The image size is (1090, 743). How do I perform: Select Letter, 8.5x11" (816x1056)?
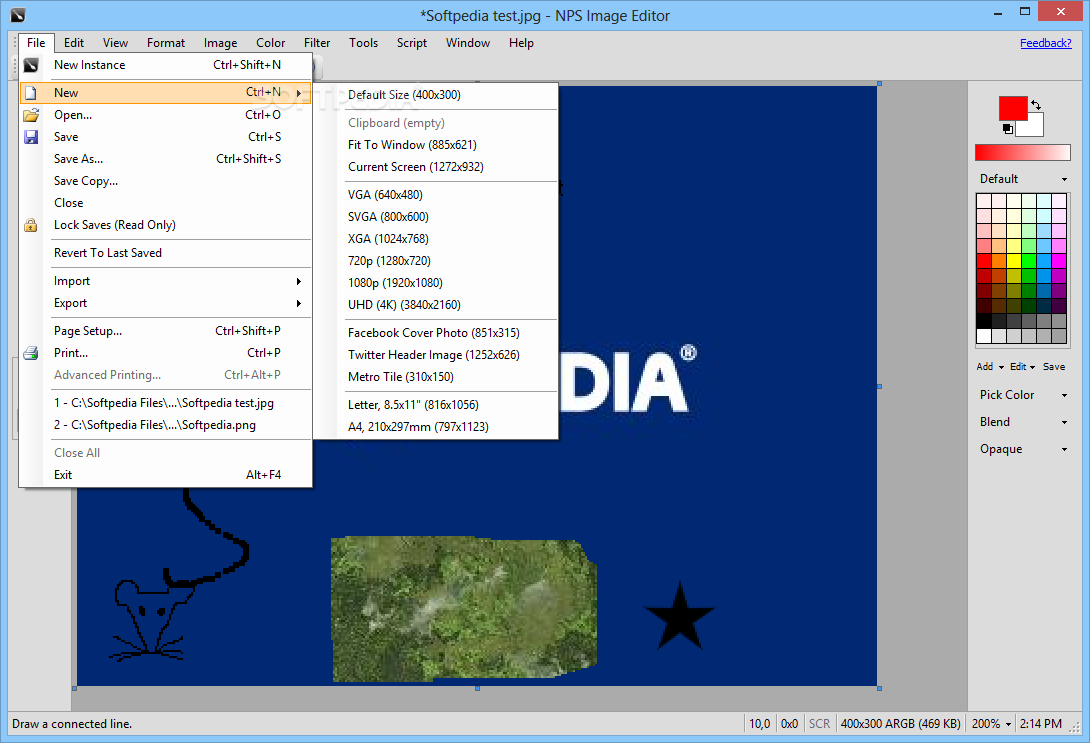(x=436, y=405)
